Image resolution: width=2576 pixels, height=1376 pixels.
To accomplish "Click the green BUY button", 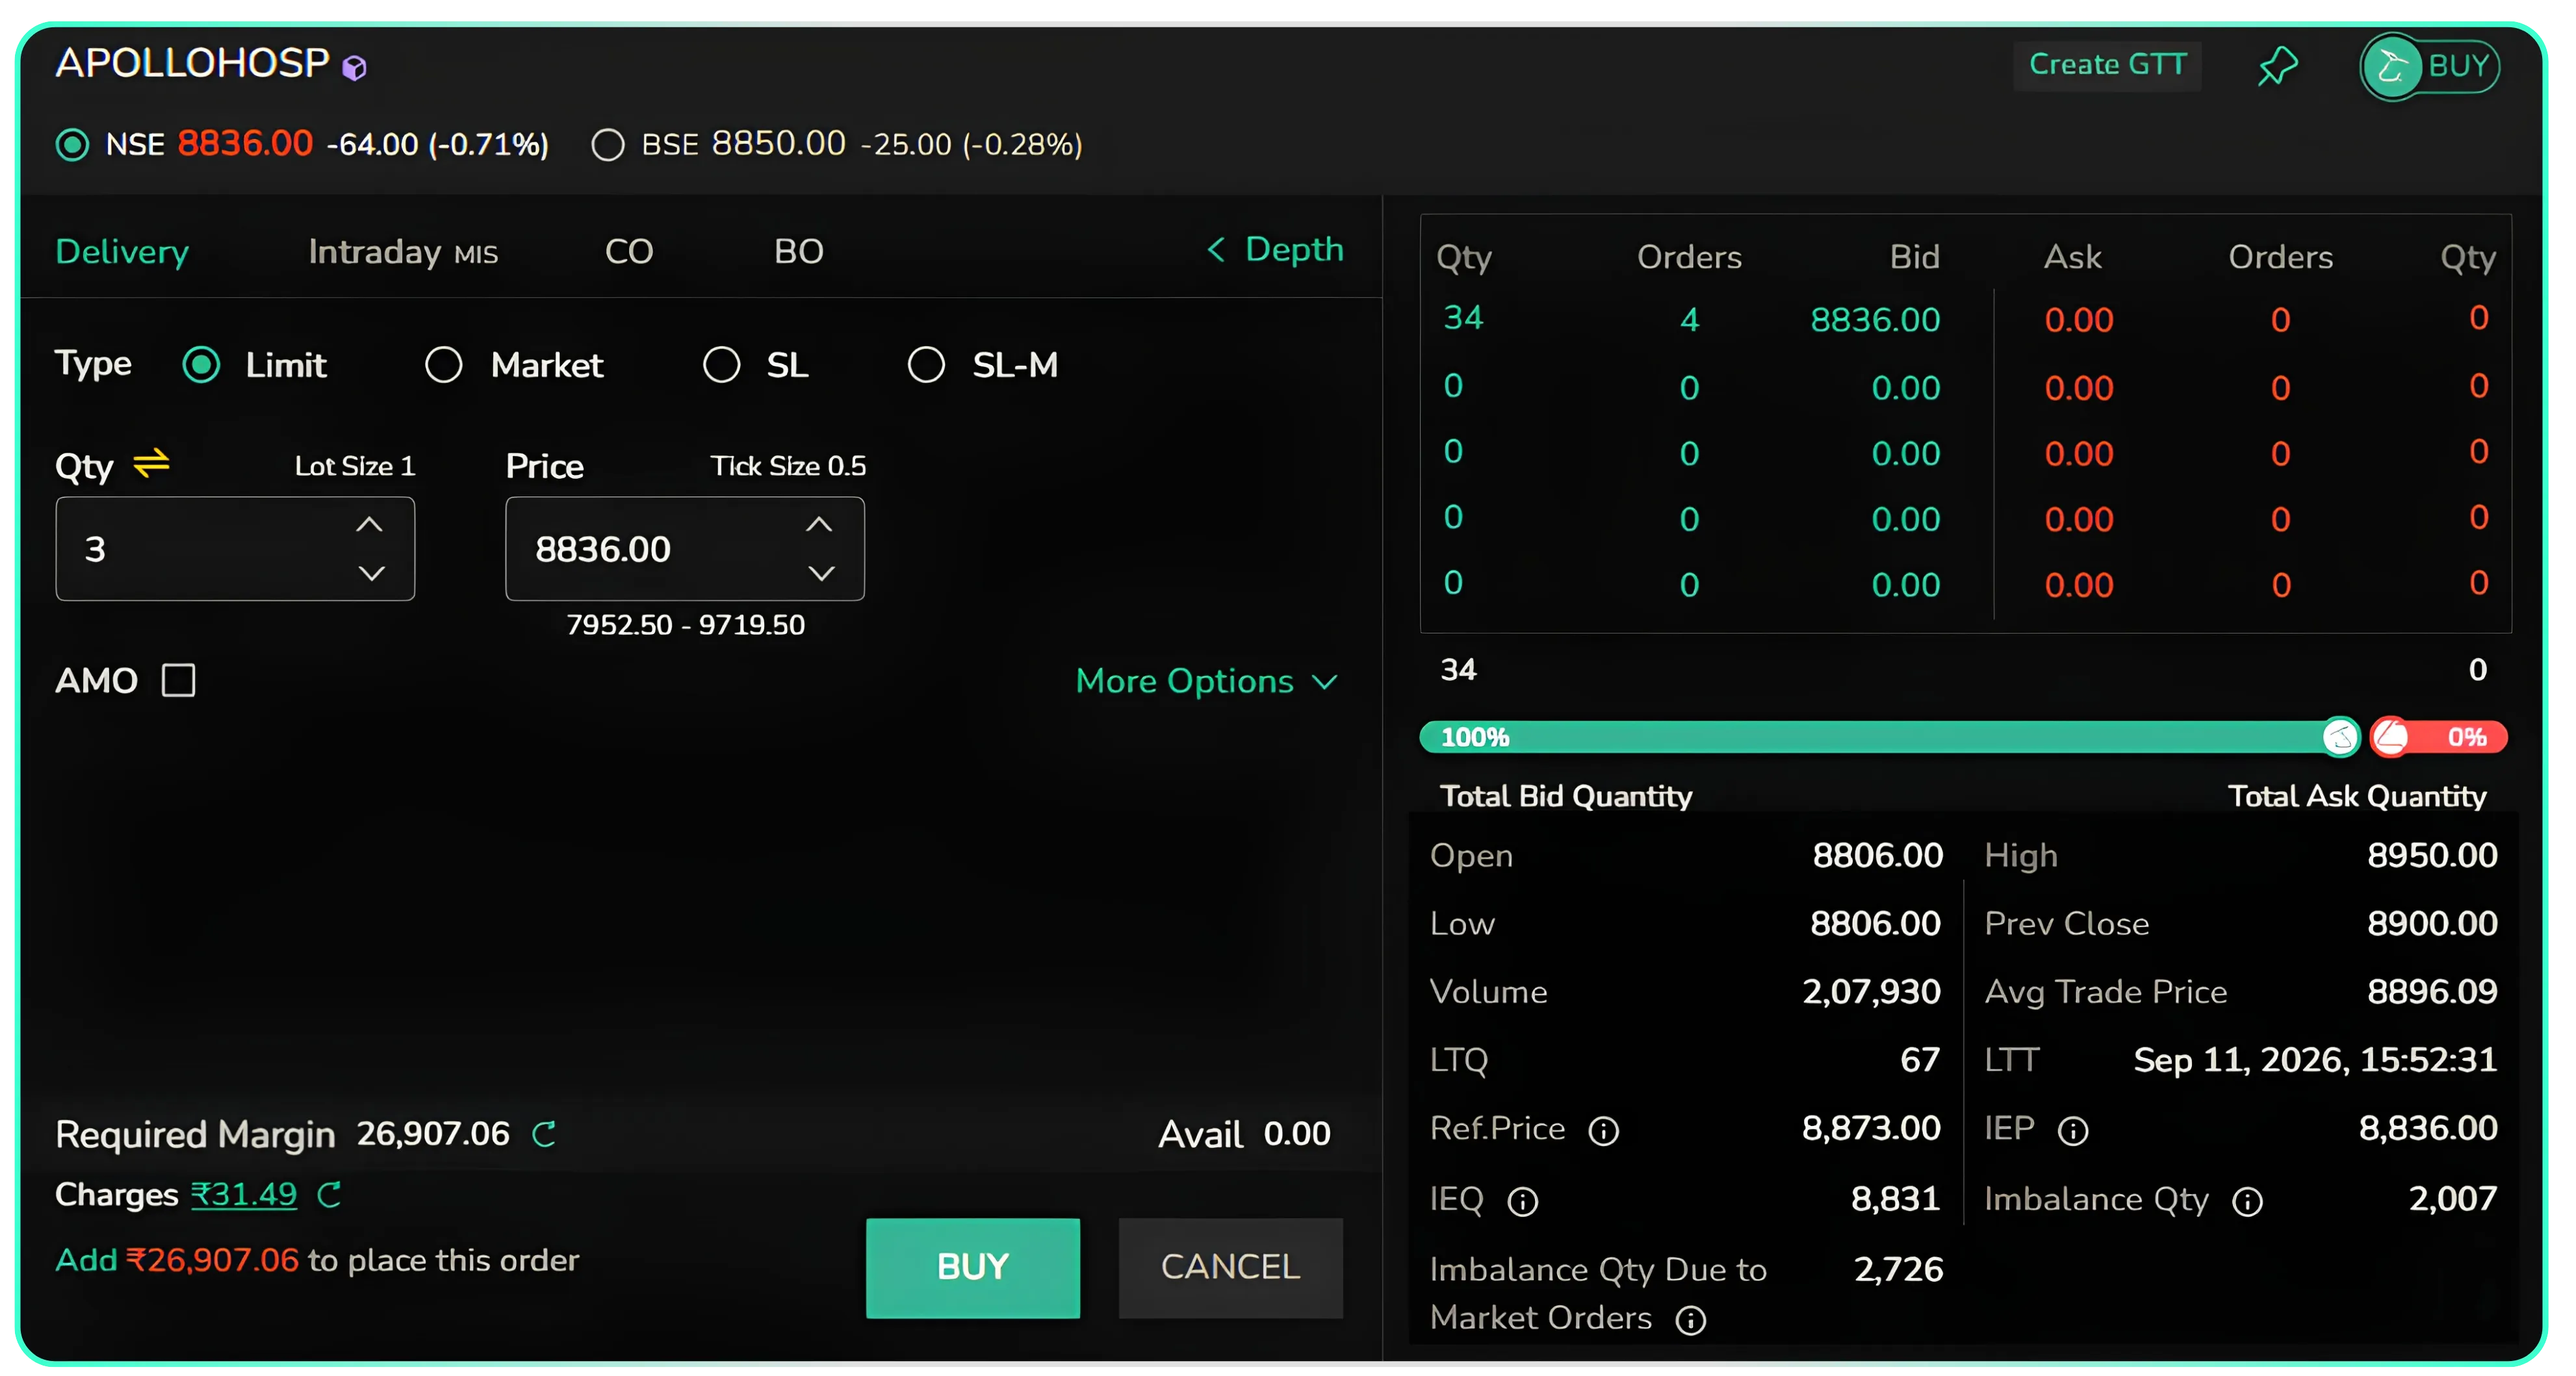I will 973,1268.
